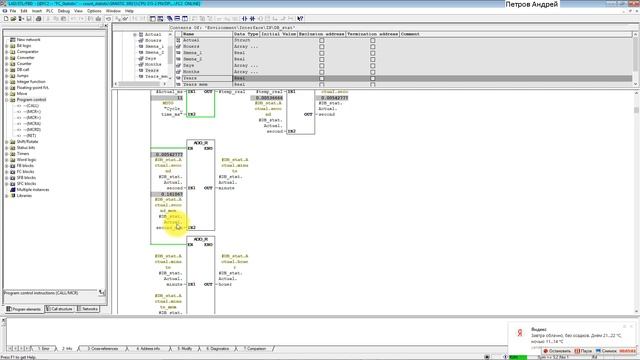
Task: Close the bottom details output pane
Action: [x=4, y=321]
